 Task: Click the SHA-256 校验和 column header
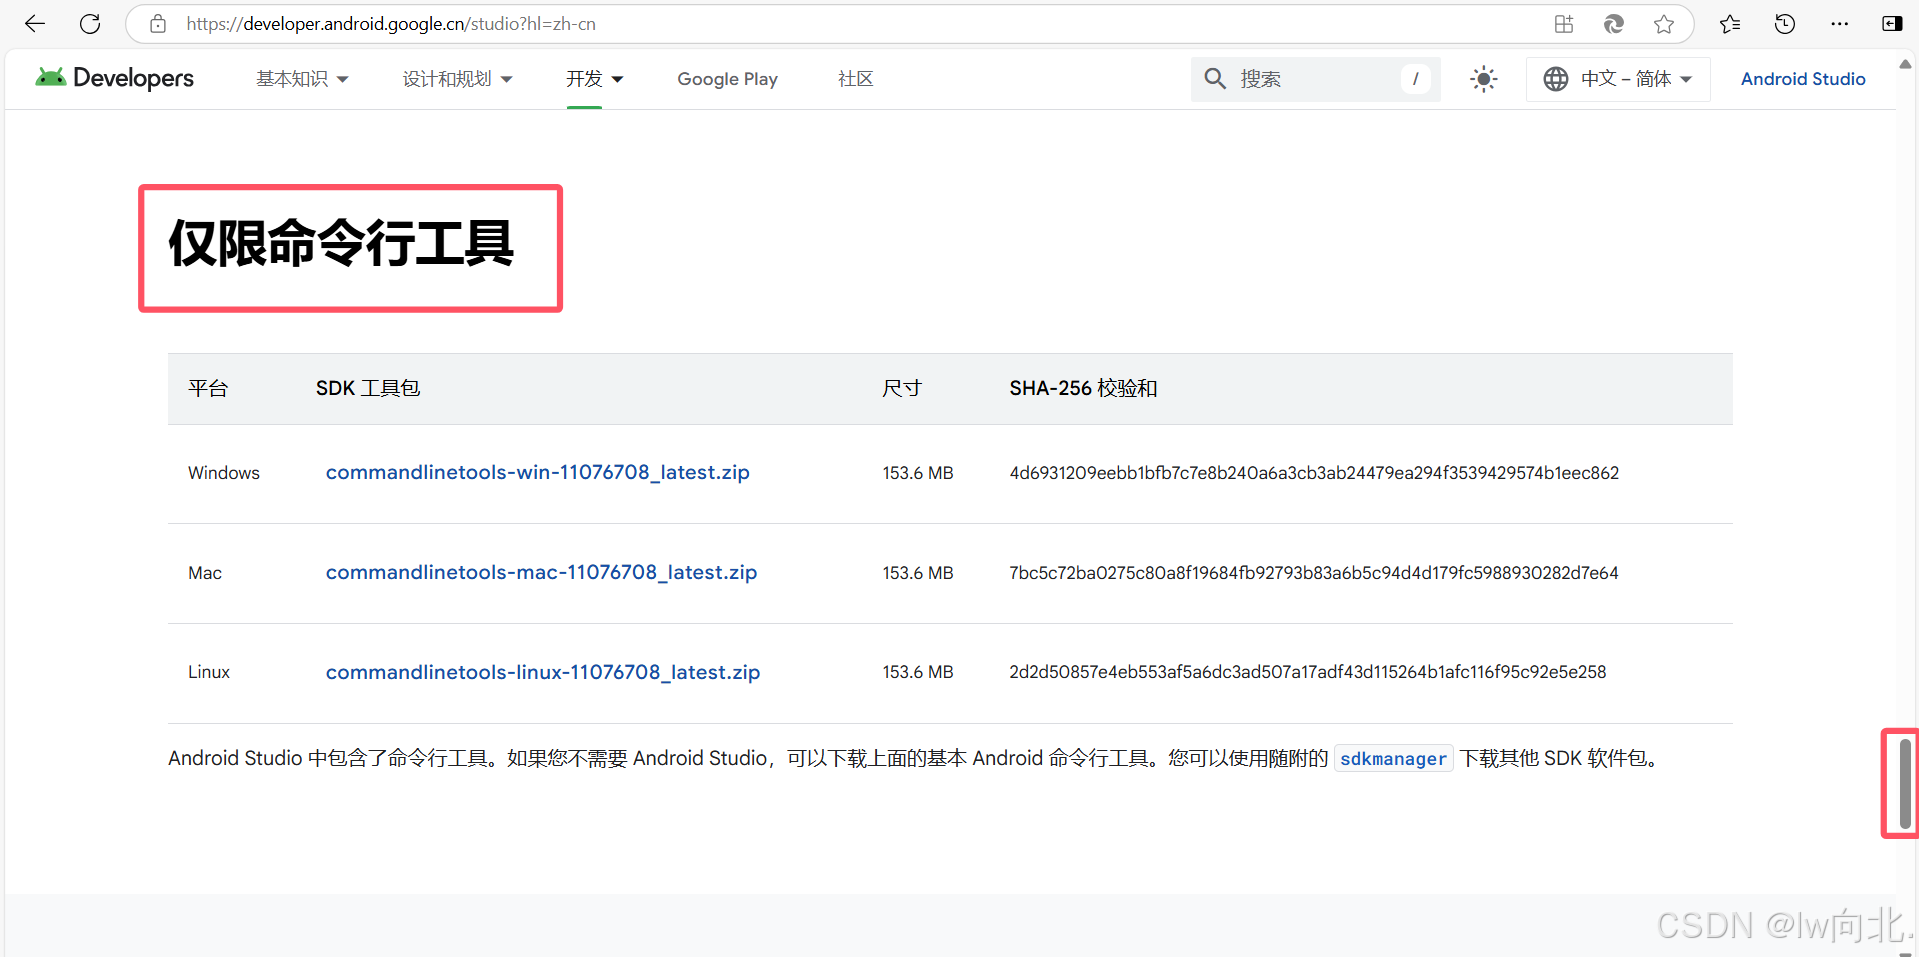[x=1083, y=388]
